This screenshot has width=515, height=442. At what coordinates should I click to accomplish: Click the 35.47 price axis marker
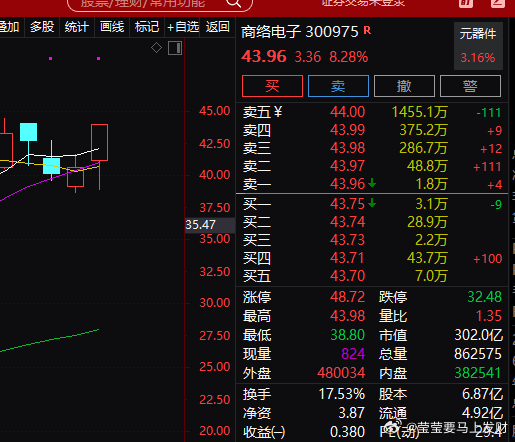point(210,225)
